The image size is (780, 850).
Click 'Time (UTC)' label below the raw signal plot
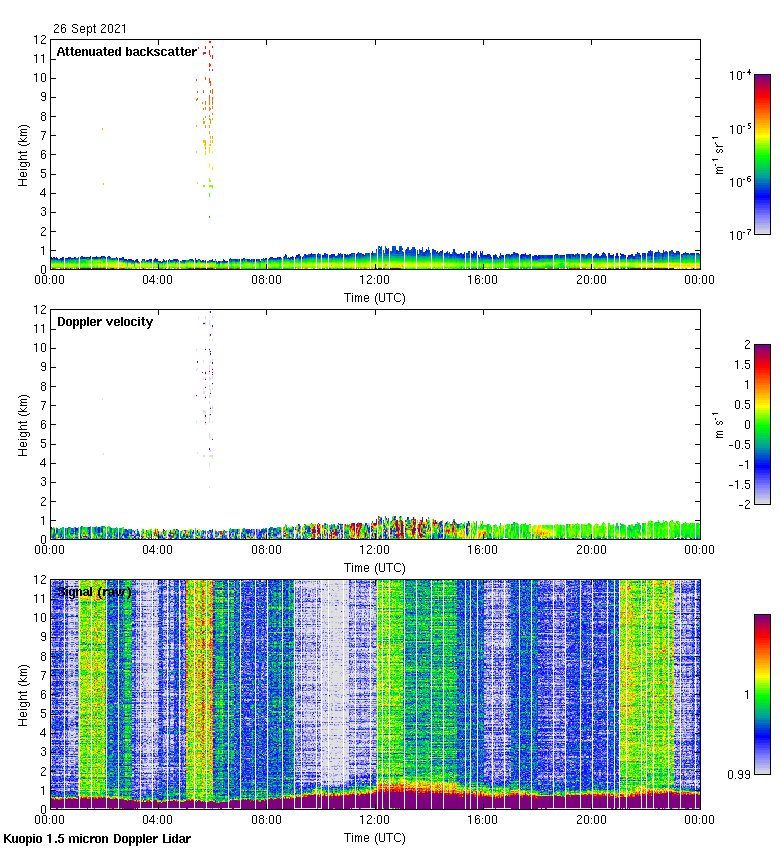click(375, 837)
